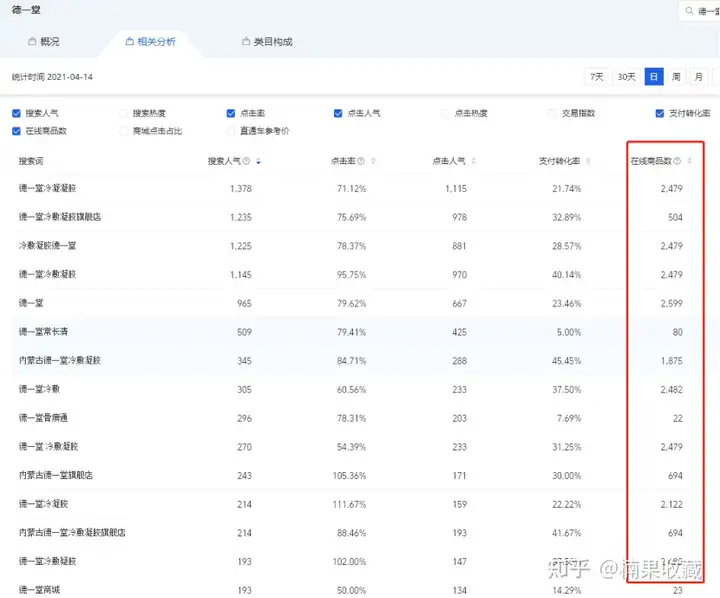Enable the 直通车参考价 checkbox
Viewport: 720px width, 598px height.
point(231,131)
